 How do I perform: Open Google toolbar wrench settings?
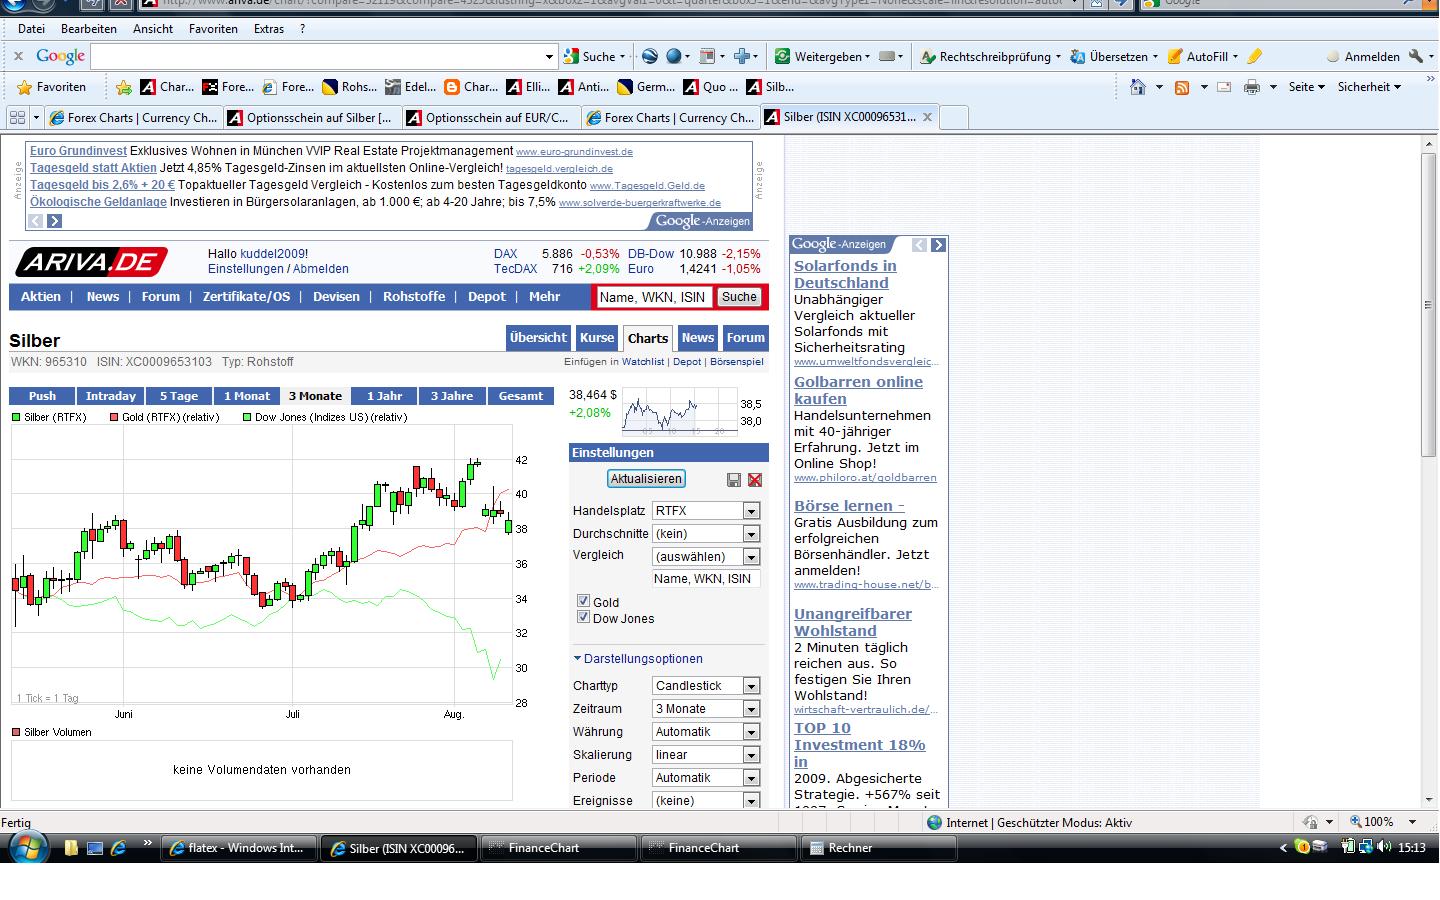point(1415,57)
